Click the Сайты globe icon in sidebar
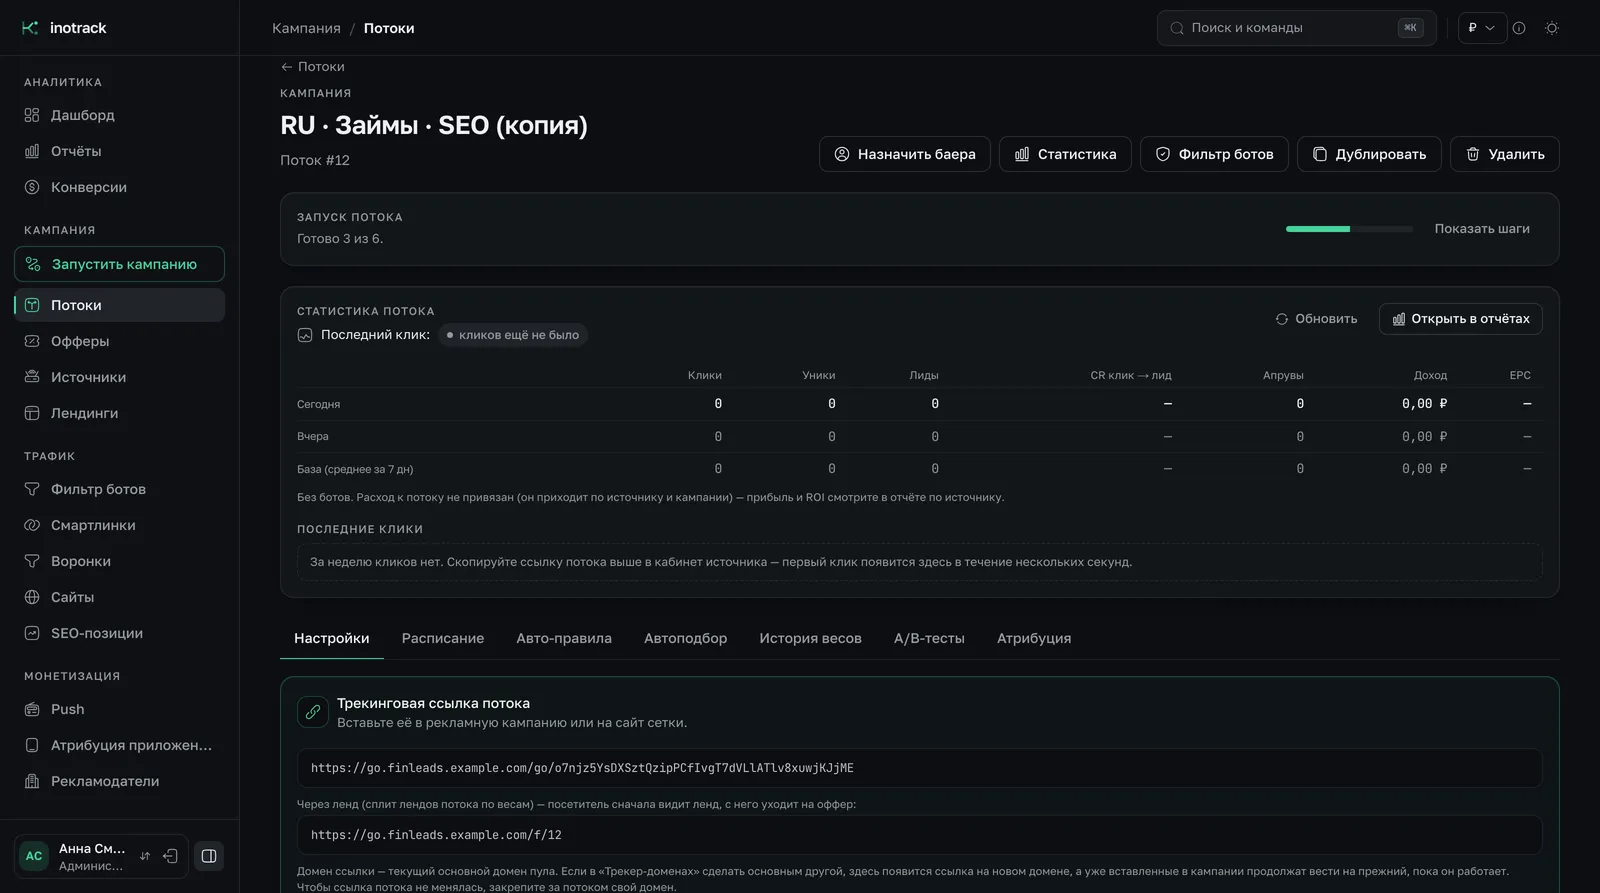 click(x=32, y=597)
